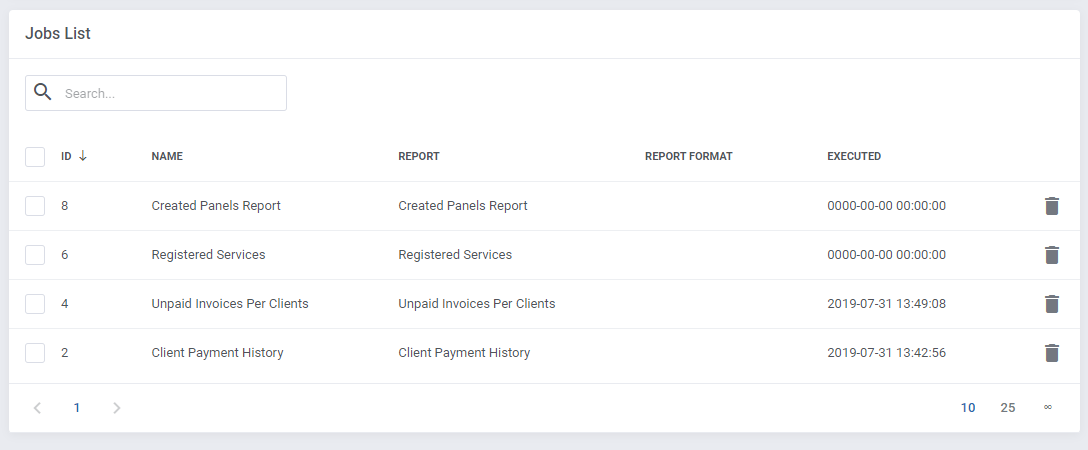Toggle the select-all checkbox in header

[35, 157]
